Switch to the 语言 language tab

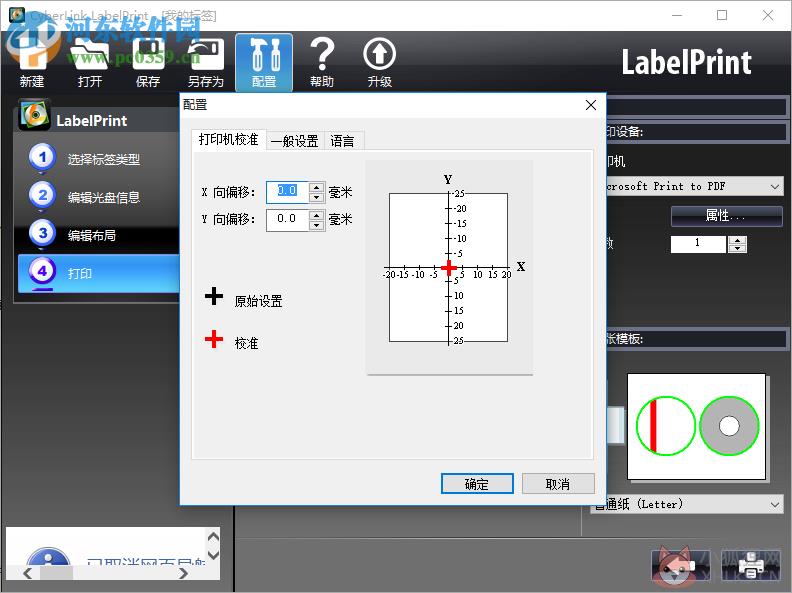pos(342,141)
